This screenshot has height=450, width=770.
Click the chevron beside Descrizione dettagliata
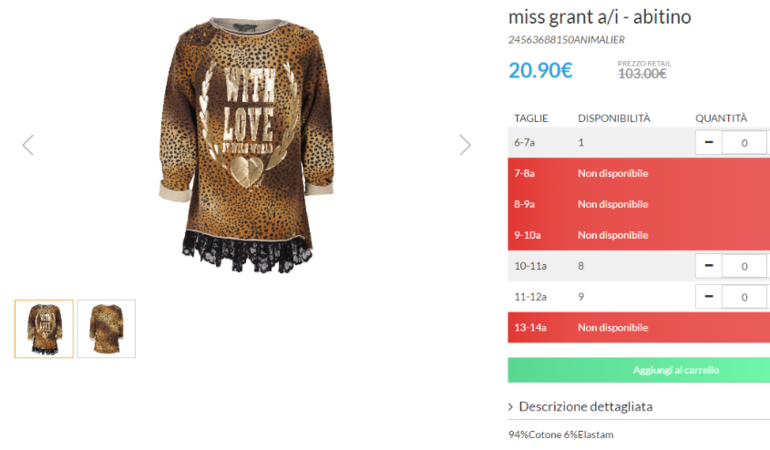pos(511,407)
